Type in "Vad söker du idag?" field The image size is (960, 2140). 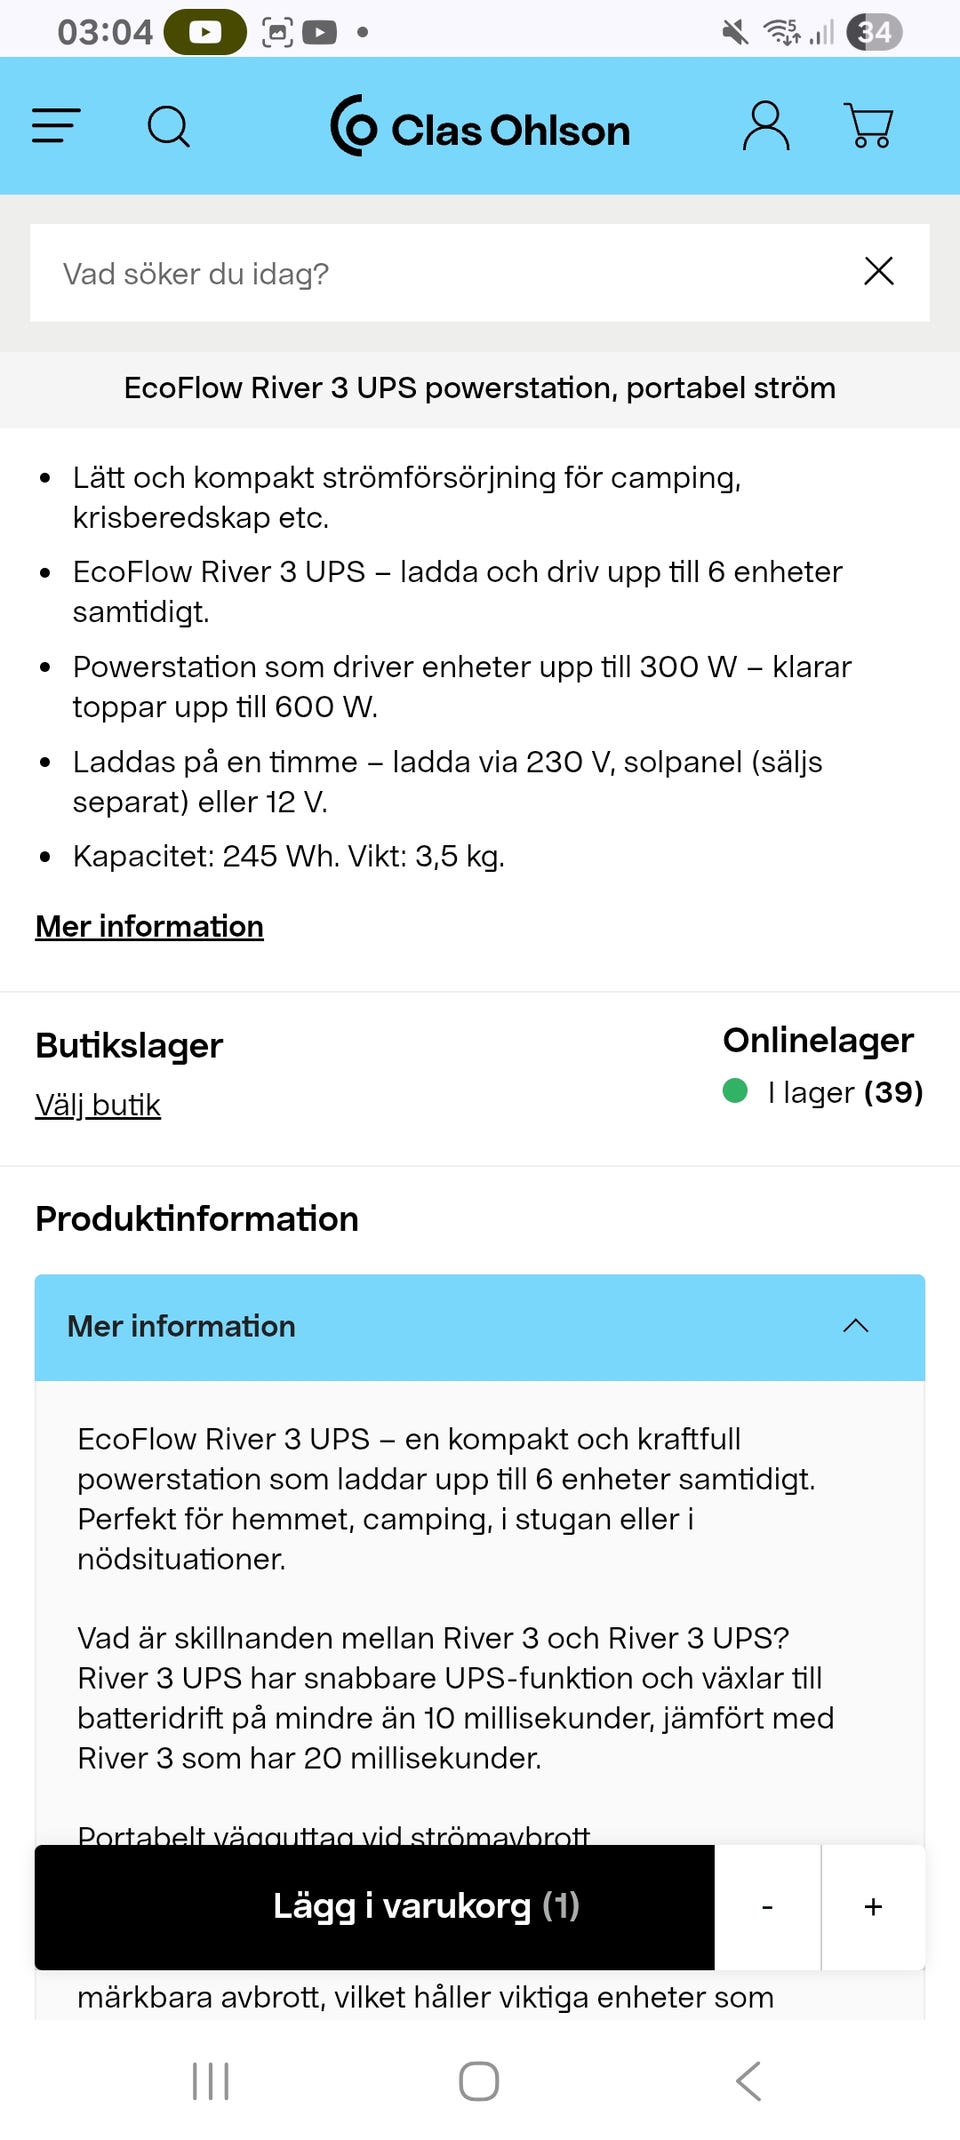point(440,273)
